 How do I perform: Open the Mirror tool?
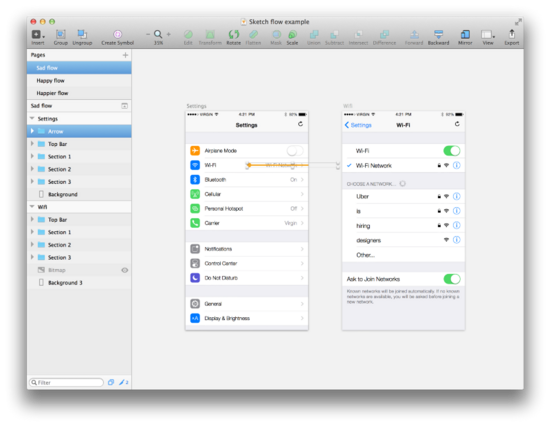[465, 34]
